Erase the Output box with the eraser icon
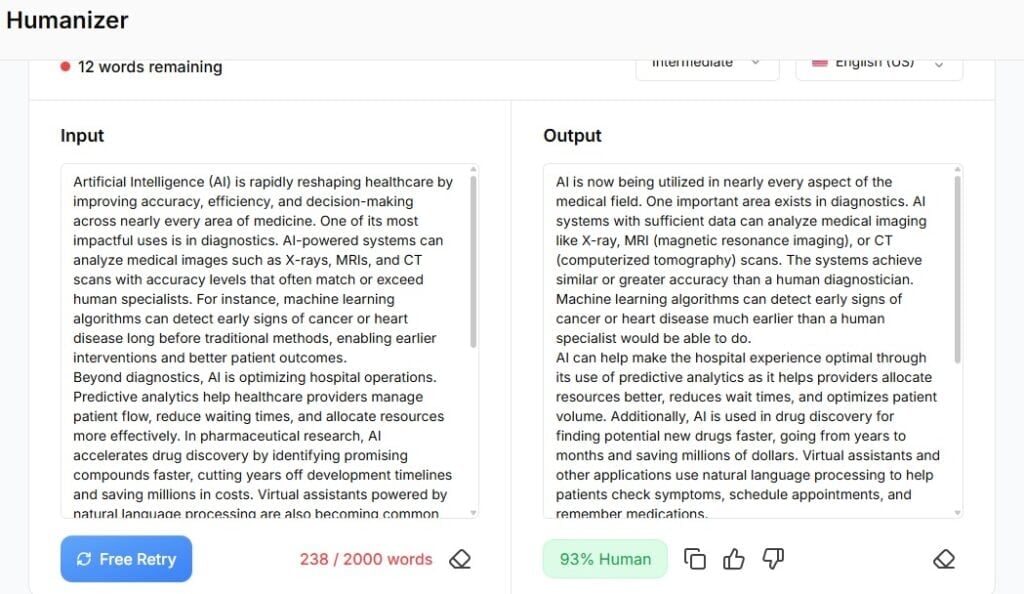The width and height of the screenshot is (1024, 594). coord(943,559)
